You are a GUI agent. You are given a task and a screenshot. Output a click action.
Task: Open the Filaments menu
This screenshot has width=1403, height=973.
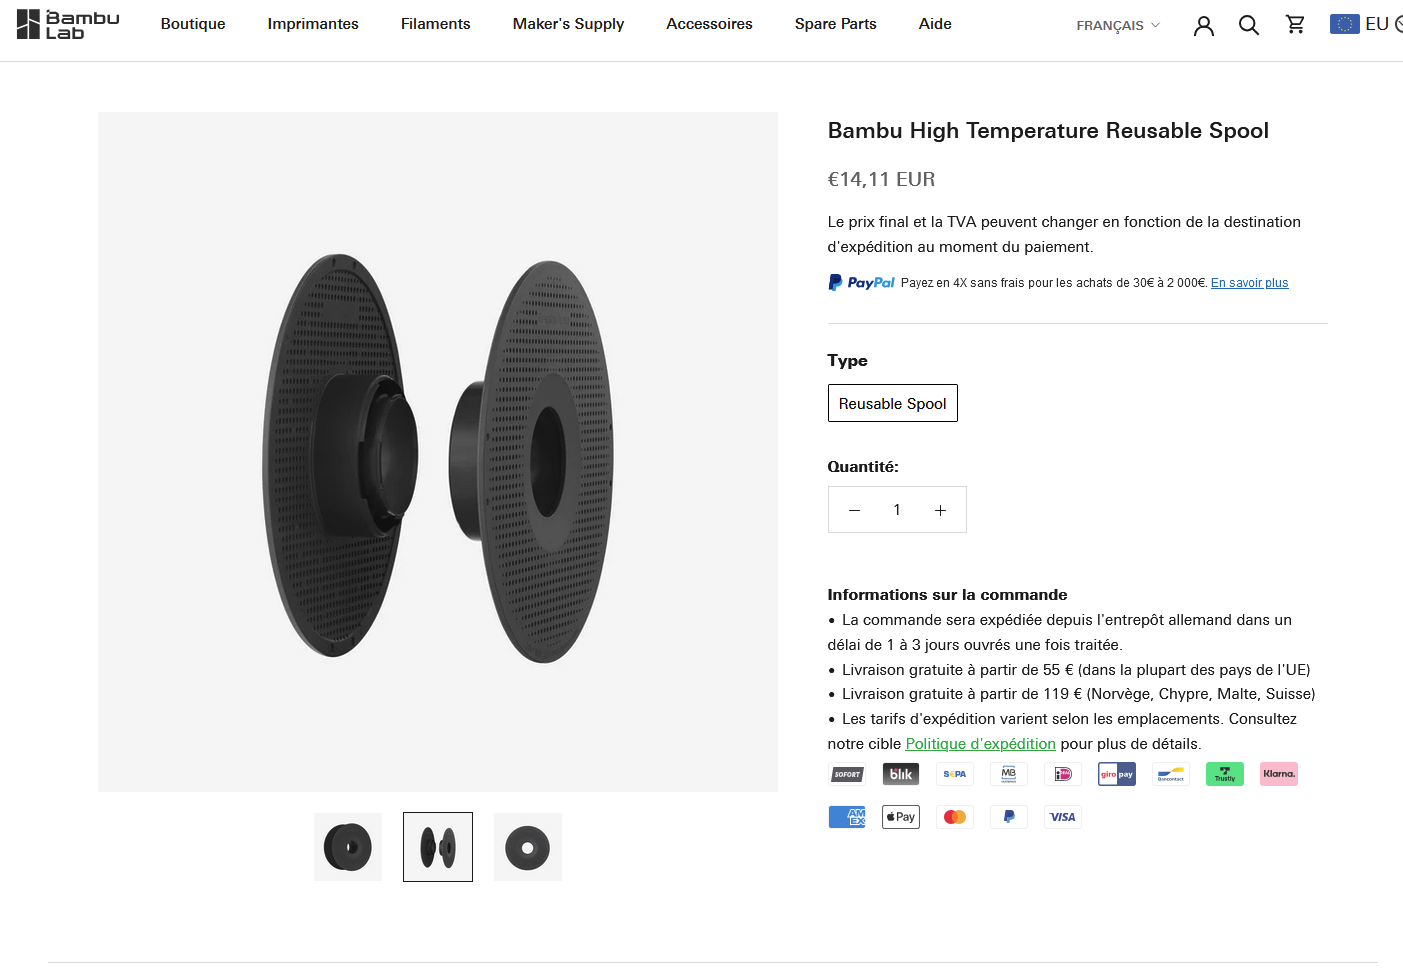(x=435, y=24)
